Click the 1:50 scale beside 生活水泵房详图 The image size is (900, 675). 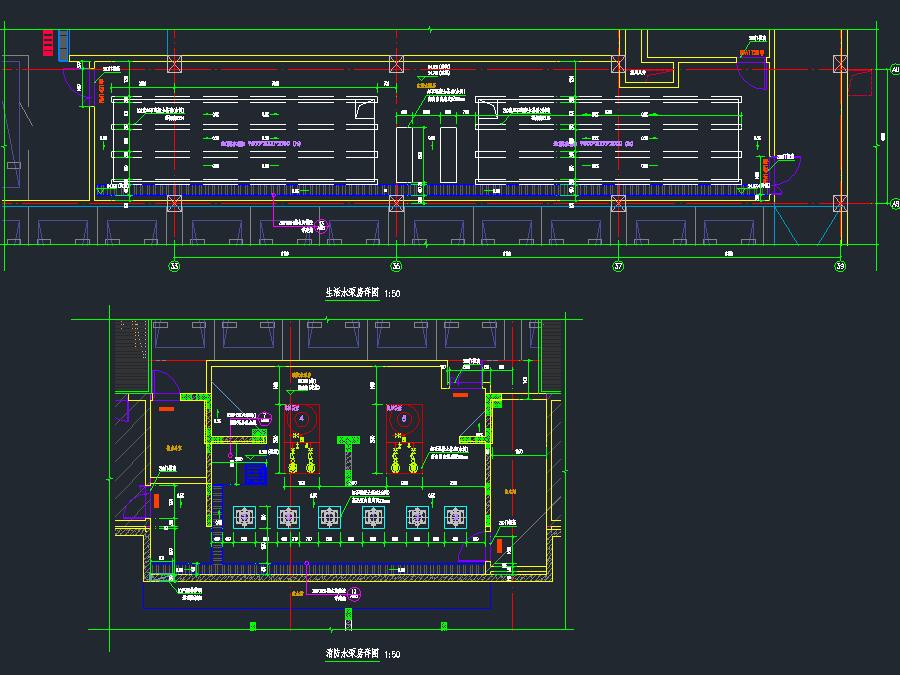point(392,293)
